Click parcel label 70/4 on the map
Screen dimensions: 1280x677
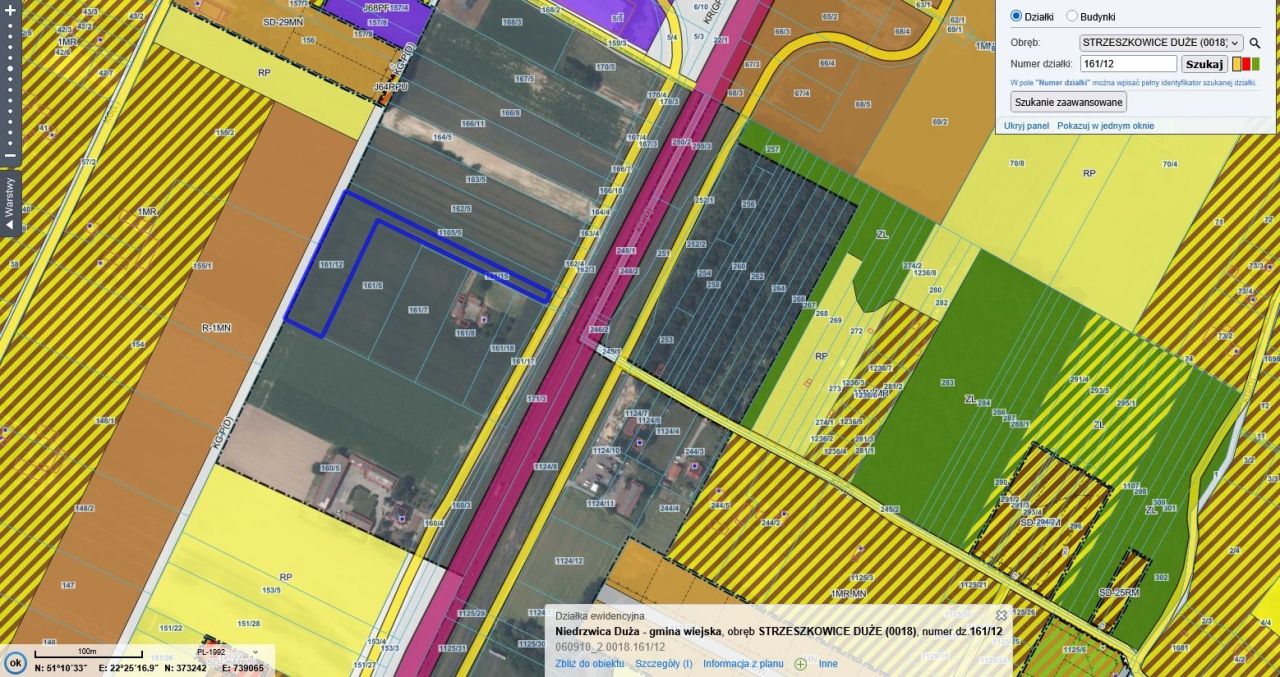(1169, 164)
